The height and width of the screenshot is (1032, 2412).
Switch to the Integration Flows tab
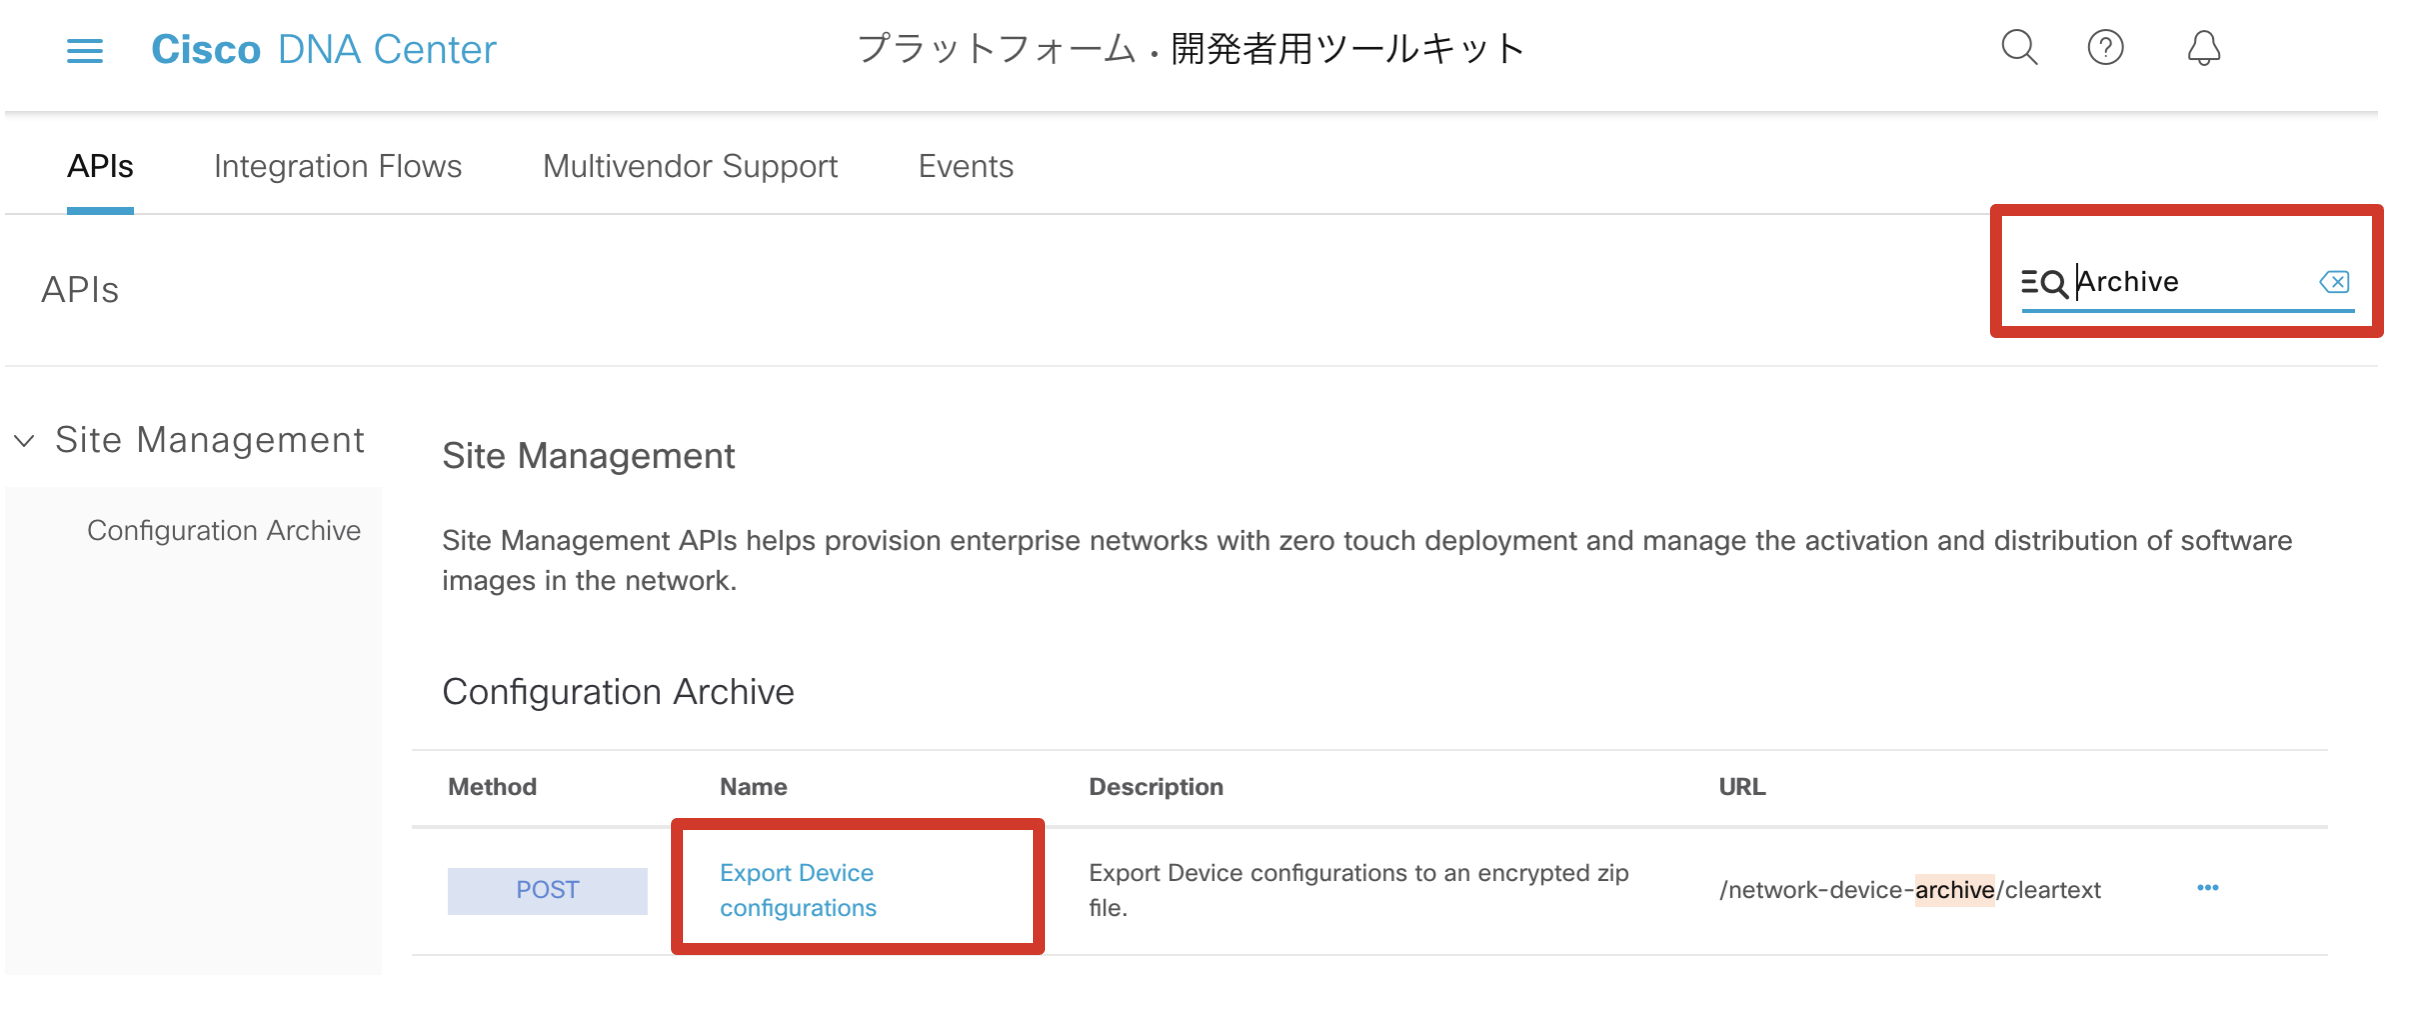[338, 166]
